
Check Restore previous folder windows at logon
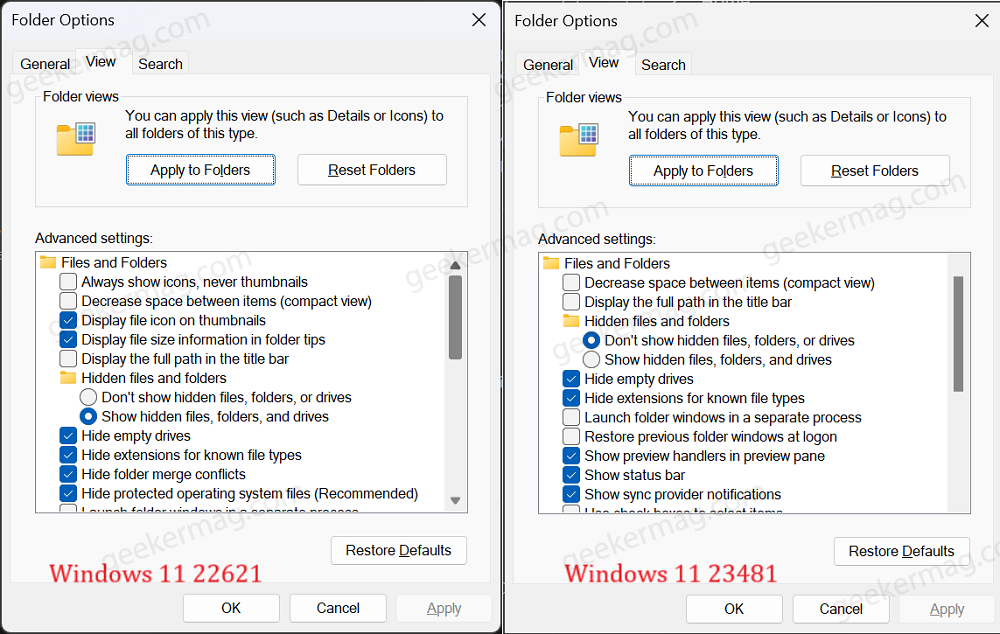571,436
